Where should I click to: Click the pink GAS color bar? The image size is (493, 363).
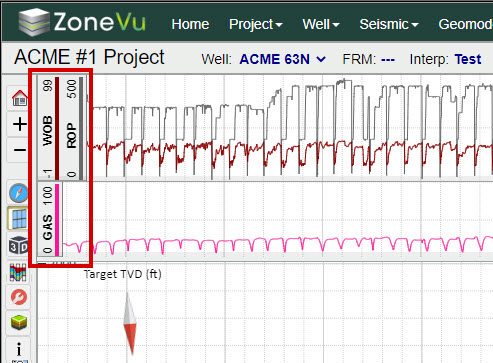click(x=57, y=220)
